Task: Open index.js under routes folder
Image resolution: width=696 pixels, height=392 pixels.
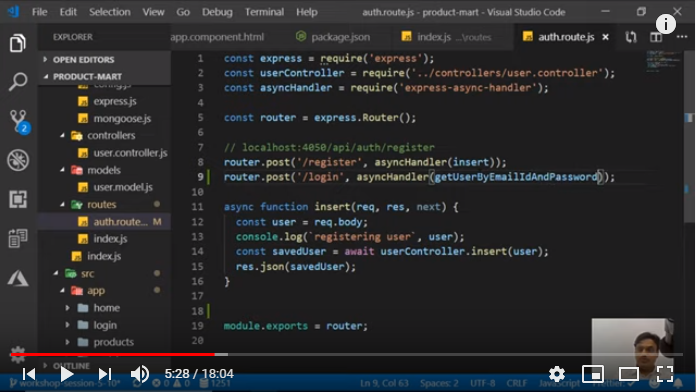Action: pos(110,239)
